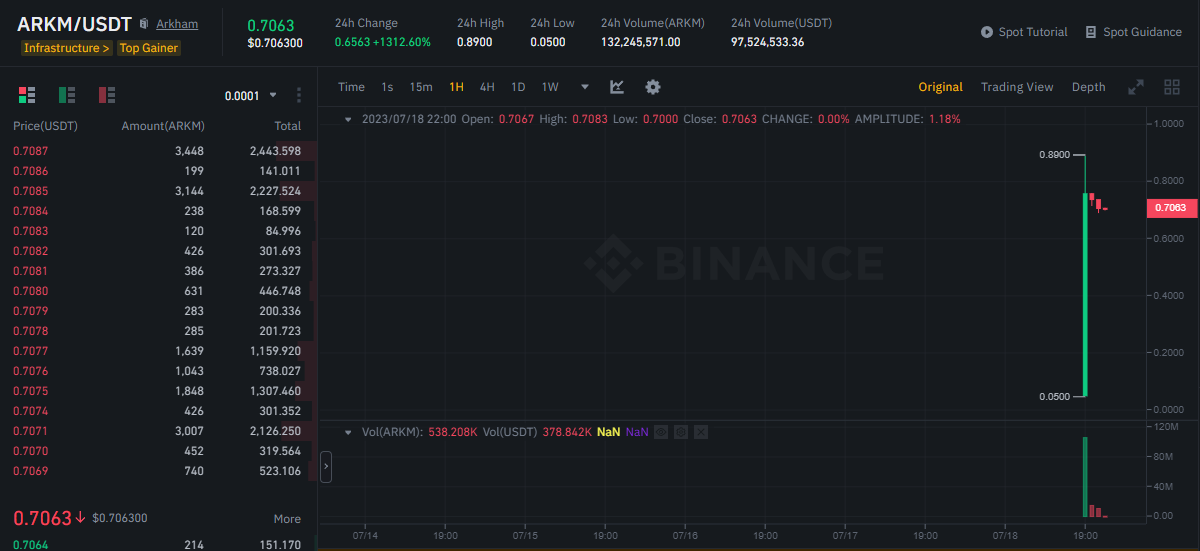Collapse the Vol(ARKM) legend
The image size is (1200, 551).
tap(348, 432)
